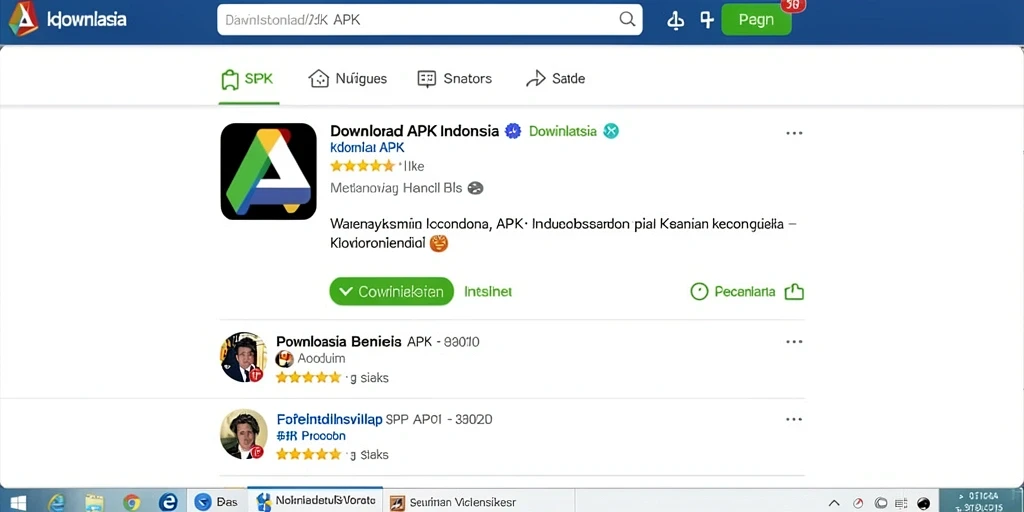Click the avatar of the 'SPP AP01' result
This screenshot has width=1024, height=512.
pyautogui.click(x=243, y=434)
